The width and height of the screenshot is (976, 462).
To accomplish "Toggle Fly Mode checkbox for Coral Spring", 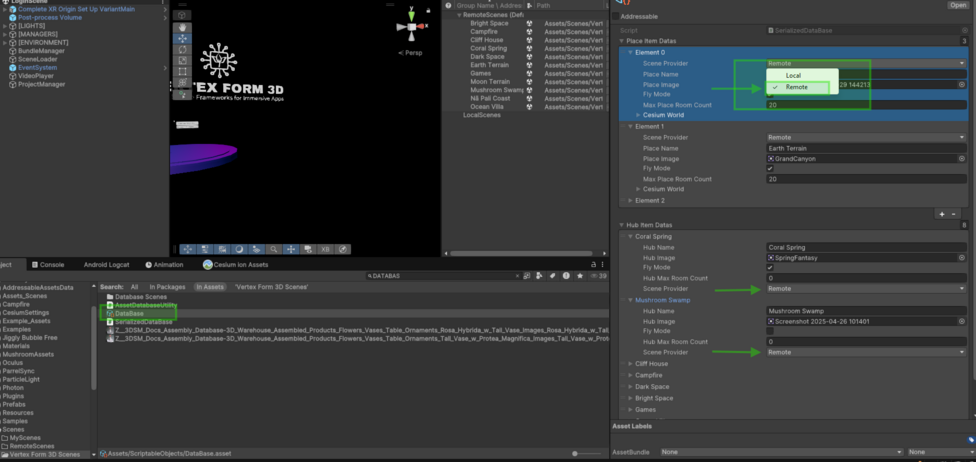I will pos(770,268).
